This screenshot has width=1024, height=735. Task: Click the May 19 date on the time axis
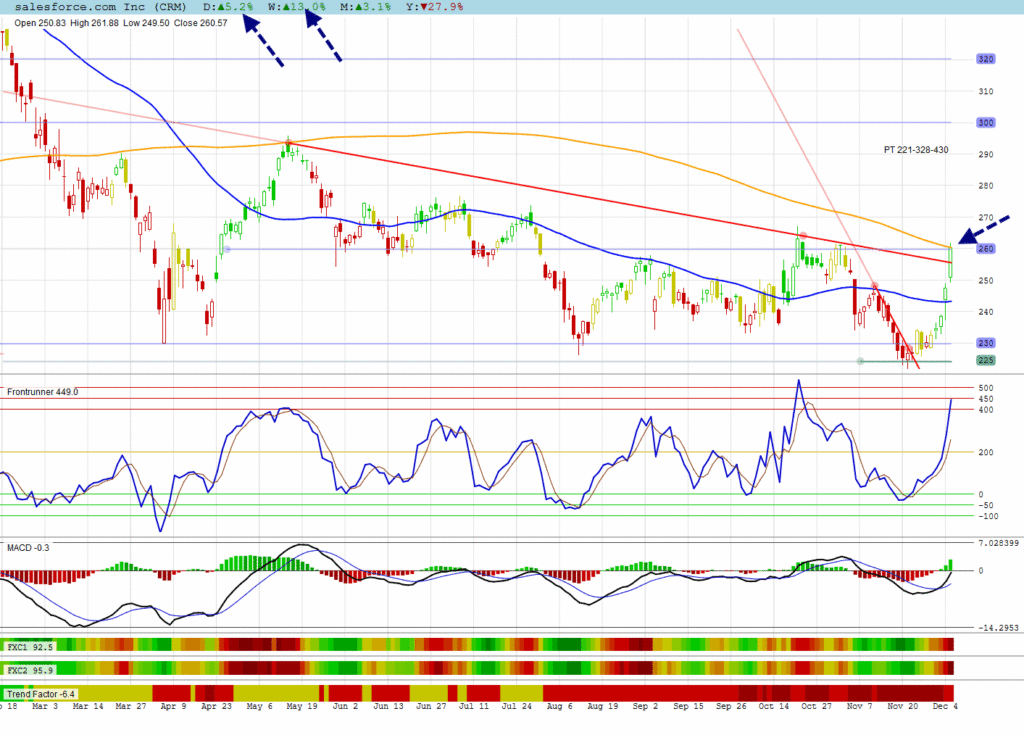301,706
